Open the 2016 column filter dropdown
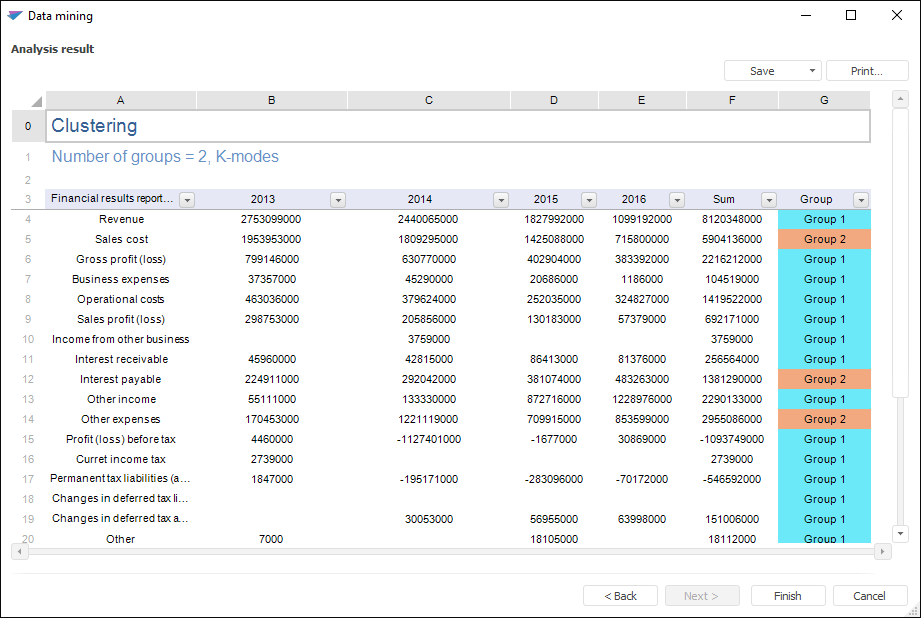The height and width of the screenshot is (618, 921). (677, 200)
